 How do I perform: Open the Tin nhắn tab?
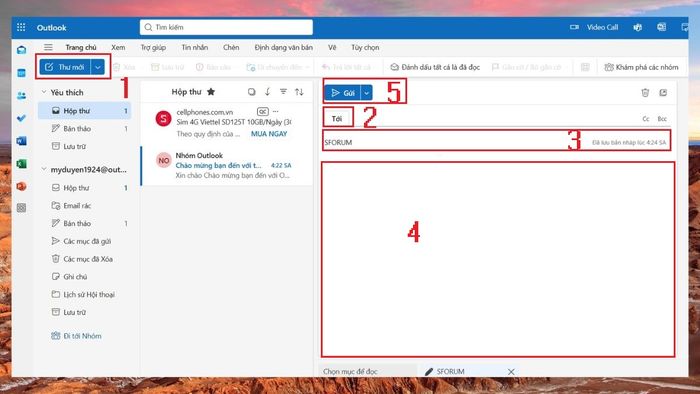pos(195,47)
